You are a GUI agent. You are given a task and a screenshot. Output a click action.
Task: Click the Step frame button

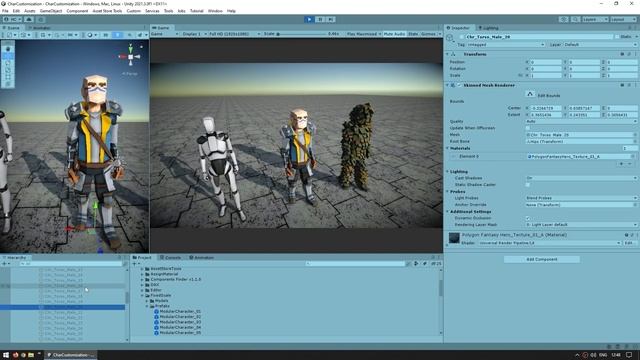click(331, 19)
